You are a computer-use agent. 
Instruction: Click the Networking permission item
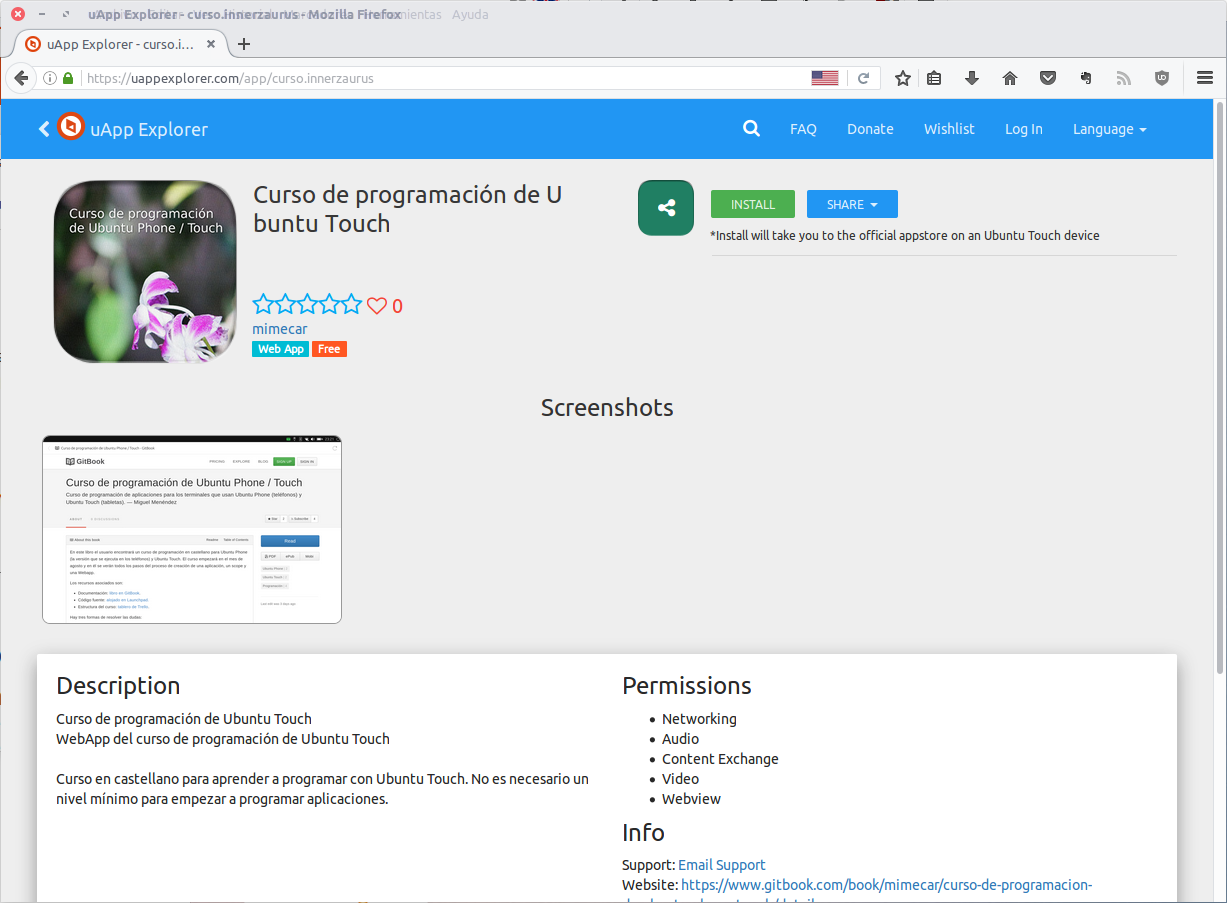point(699,719)
